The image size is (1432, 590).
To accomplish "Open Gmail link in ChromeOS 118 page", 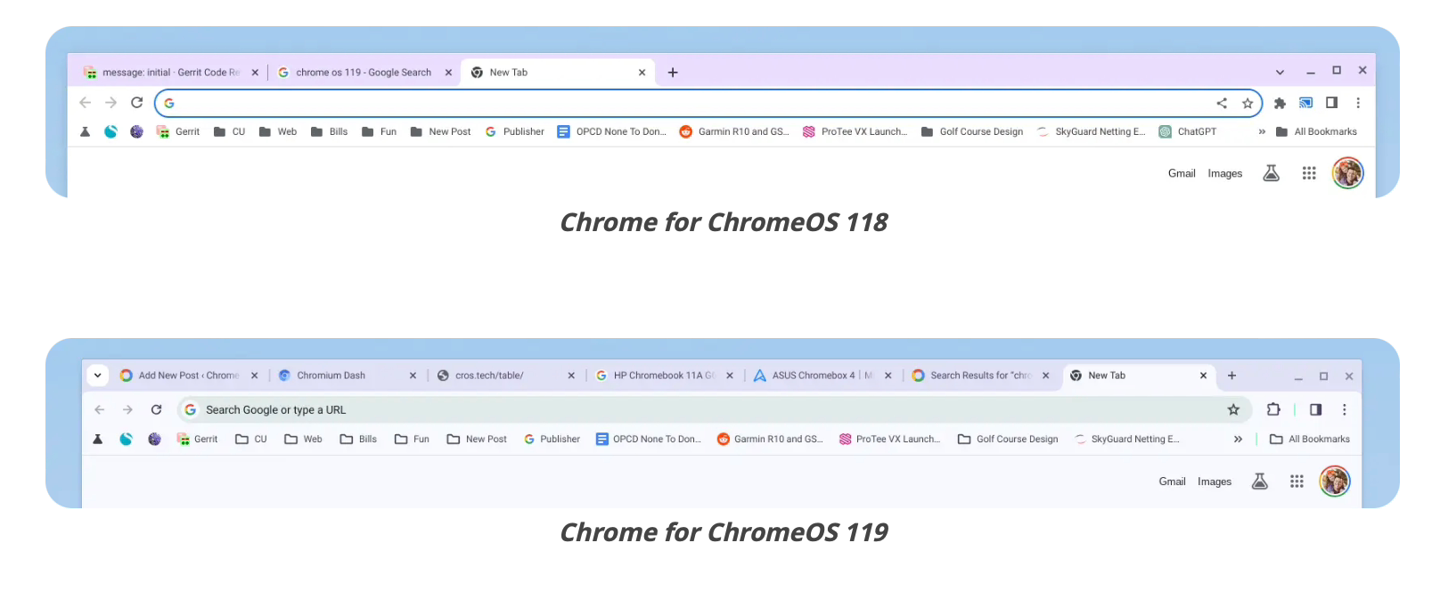I will click(1182, 173).
